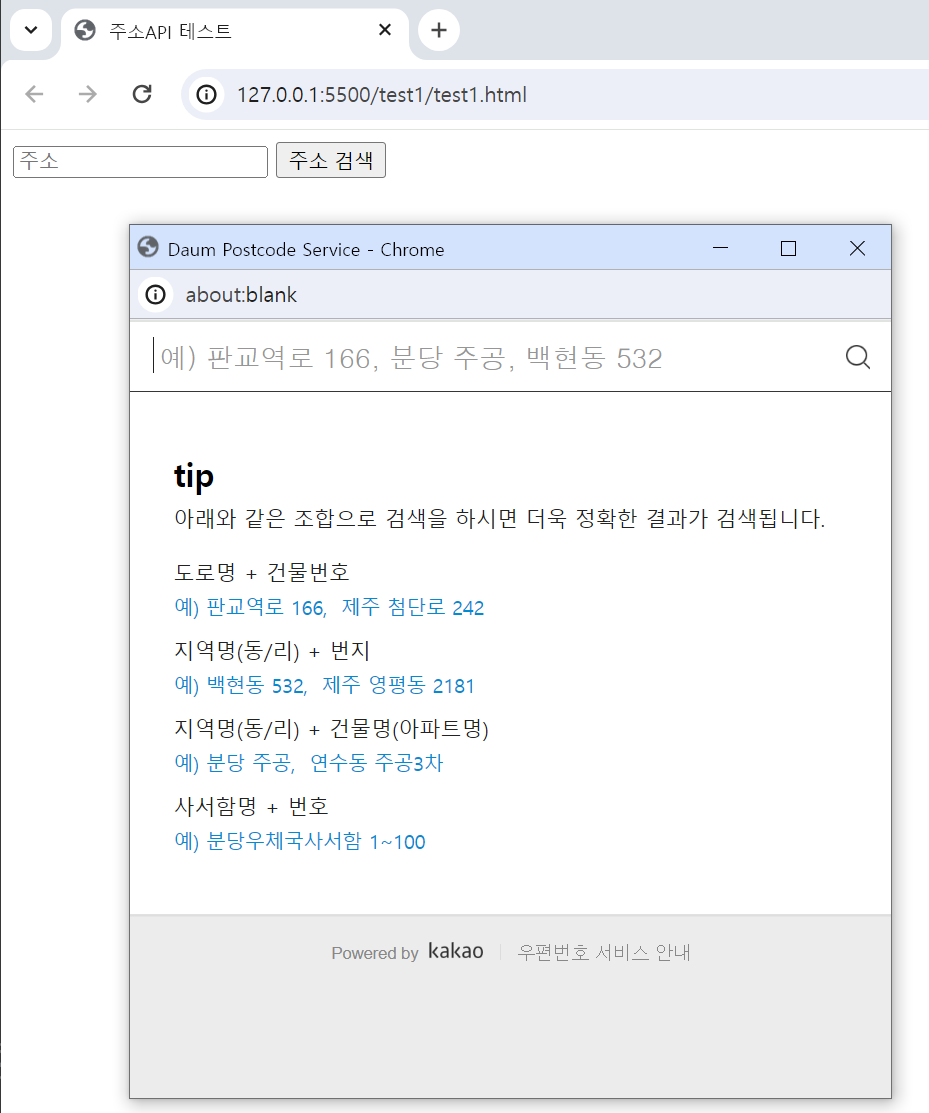Click the 지역명(동/리) + 번지 label
Viewport: 929px width, 1113px height.
click(x=272, y=650)
